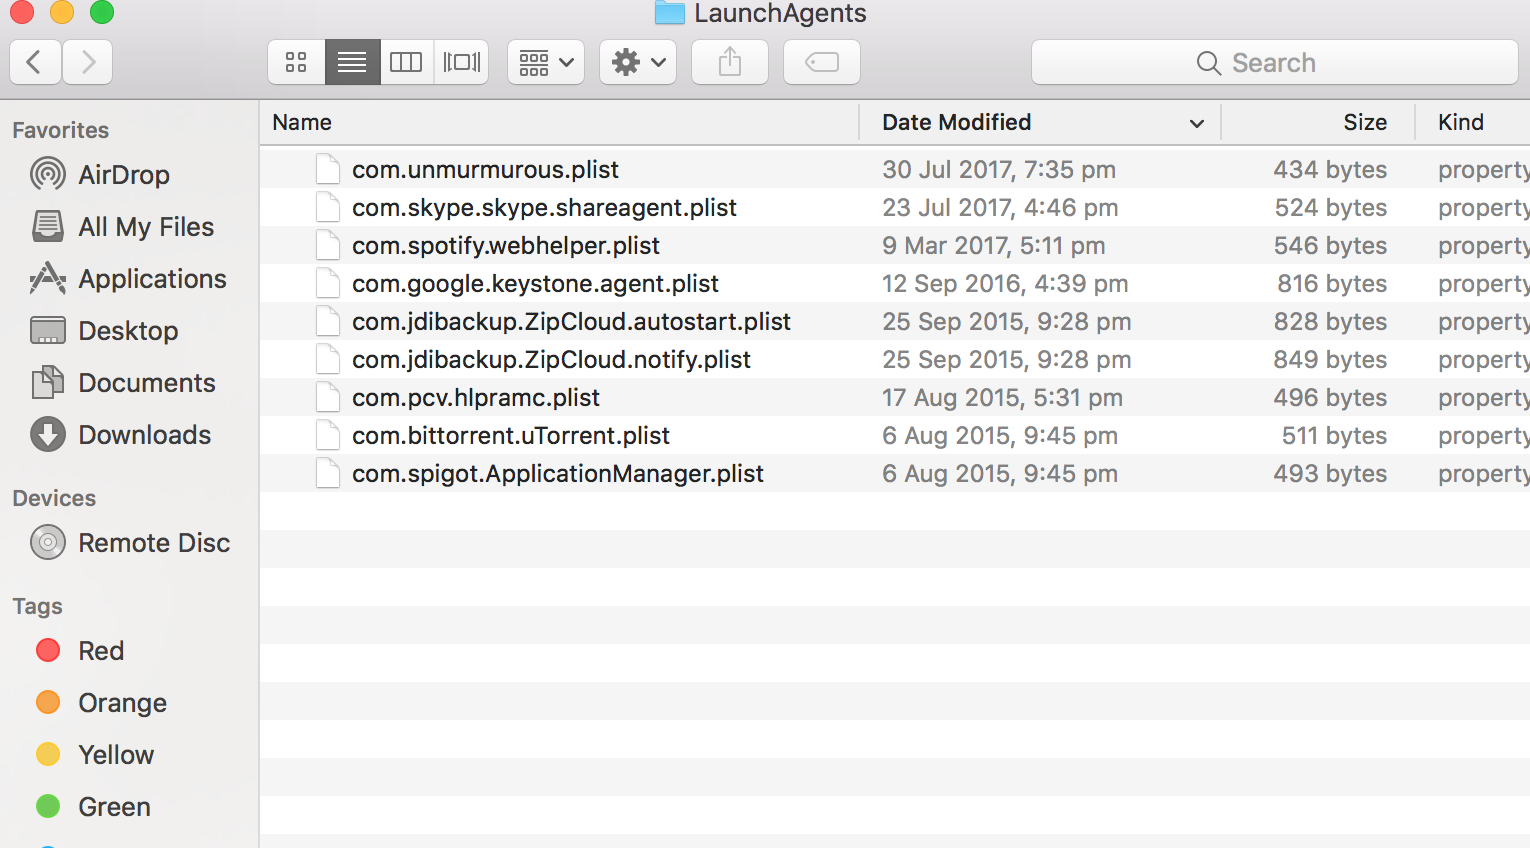The height and width of the screenshot is (848, 1530).
Task: Select the com.spotify.webhelper.plist file icon
Action: [328, 245]
